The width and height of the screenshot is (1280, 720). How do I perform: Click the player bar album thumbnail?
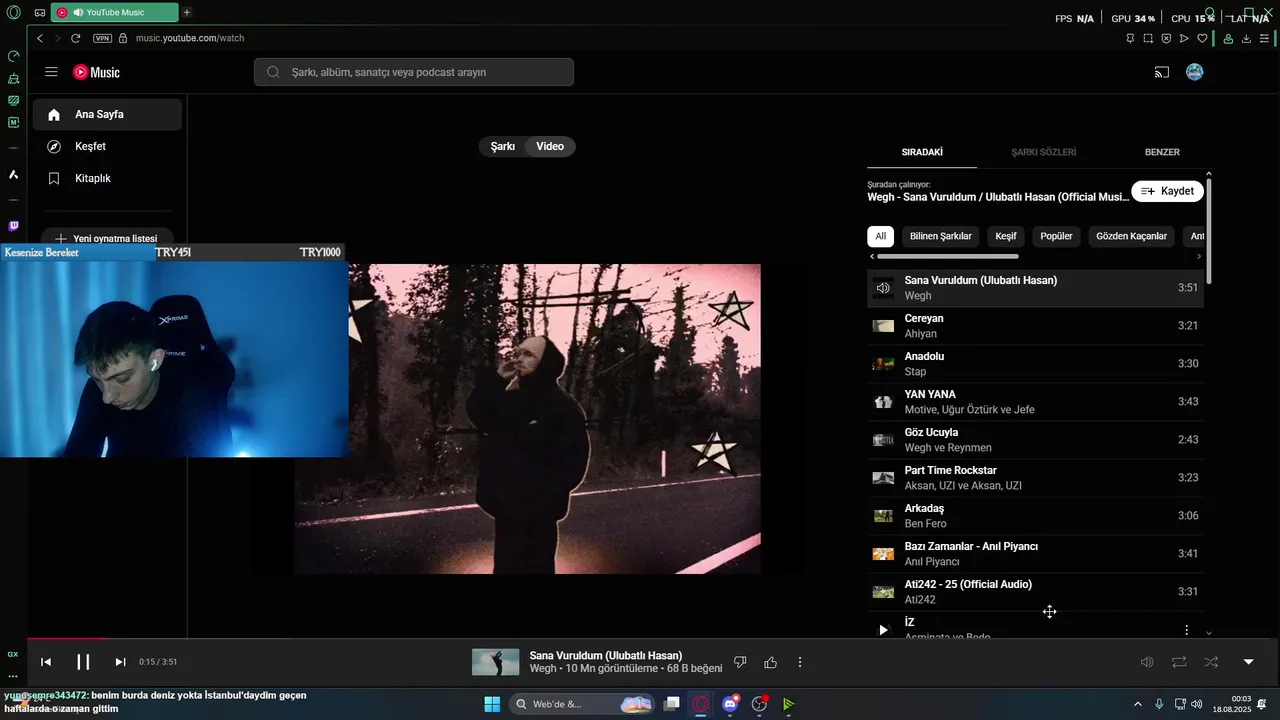tap(496, 662)
